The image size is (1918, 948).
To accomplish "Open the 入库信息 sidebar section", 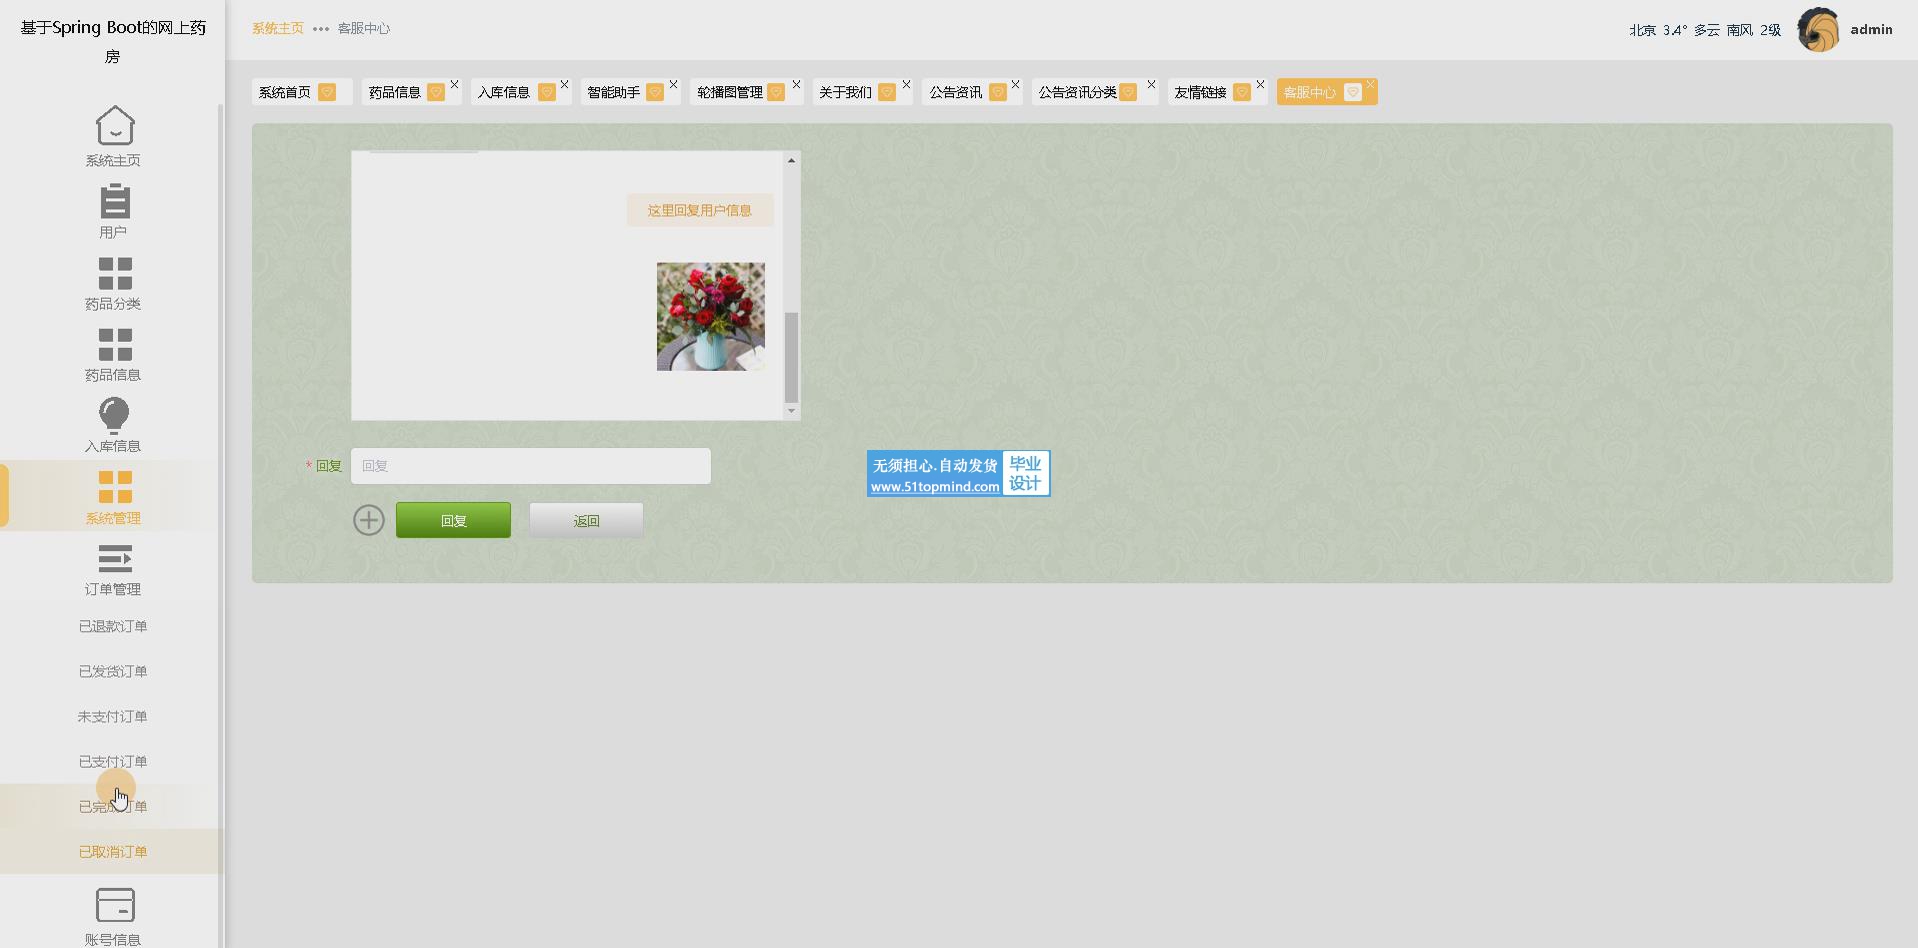I will (113, 426).
